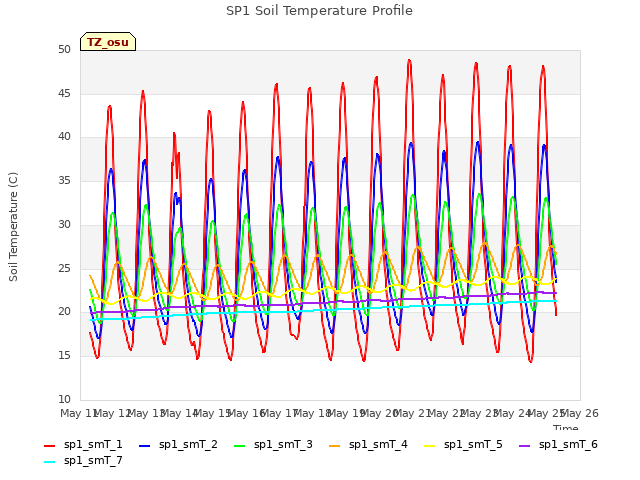Click the y-axis tick label 30
The image size is (640, 480).
click(64, 224)
